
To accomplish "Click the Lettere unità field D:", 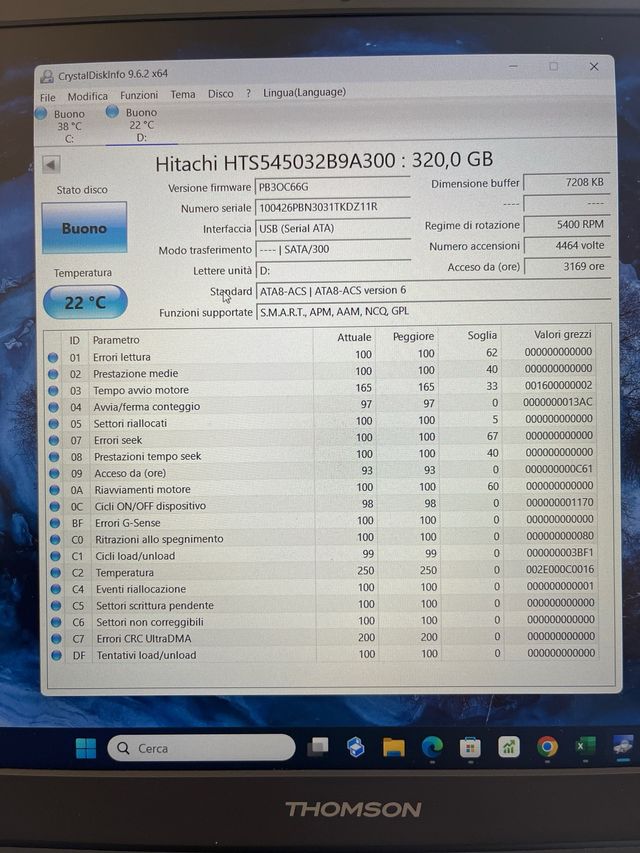I will [333, 270].
